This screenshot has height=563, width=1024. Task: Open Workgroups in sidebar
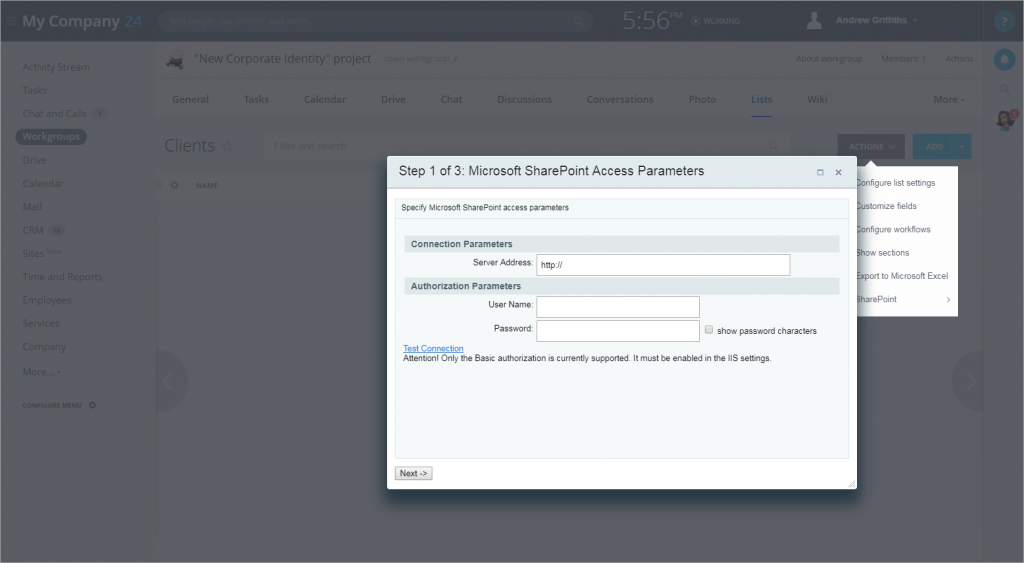51,137
